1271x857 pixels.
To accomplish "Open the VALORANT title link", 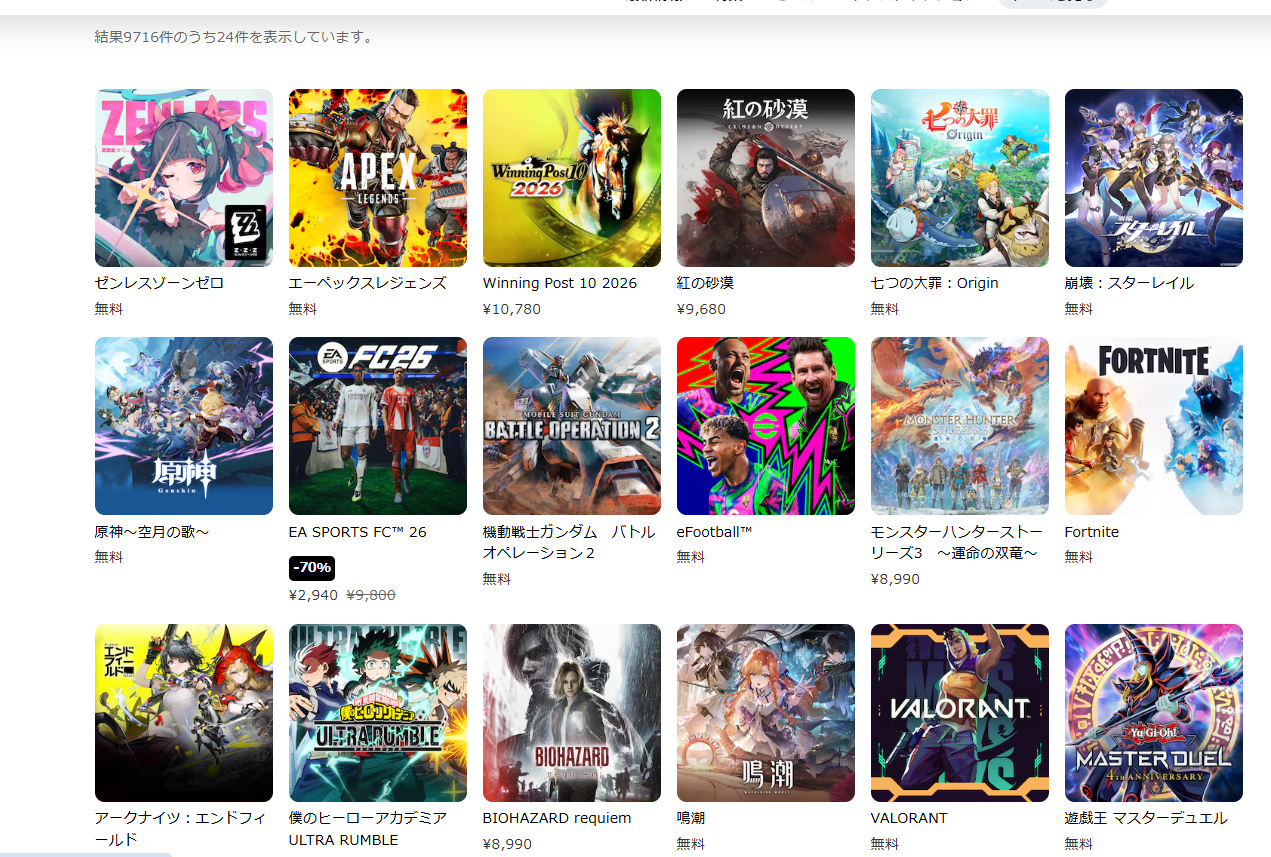I will 909,818.
